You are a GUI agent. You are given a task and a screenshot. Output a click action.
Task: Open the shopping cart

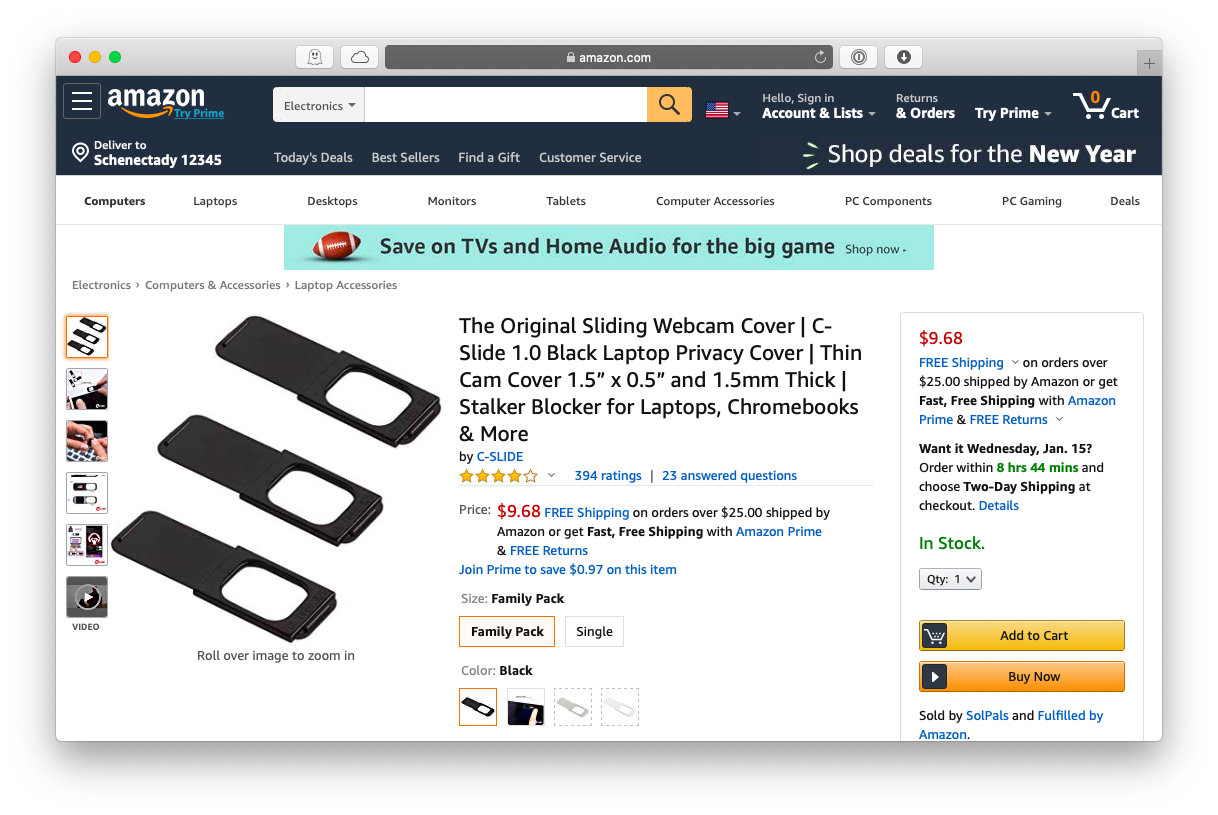click(x=1105, y=104)
